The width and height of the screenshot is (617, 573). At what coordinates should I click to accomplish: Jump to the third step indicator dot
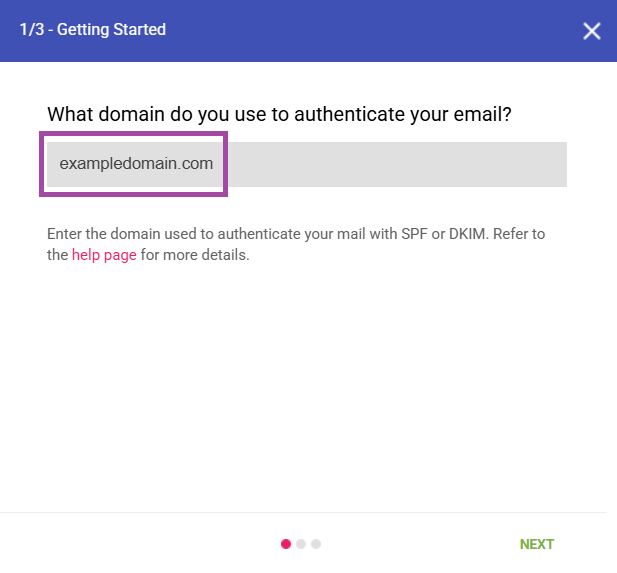[x=316, y=544]
